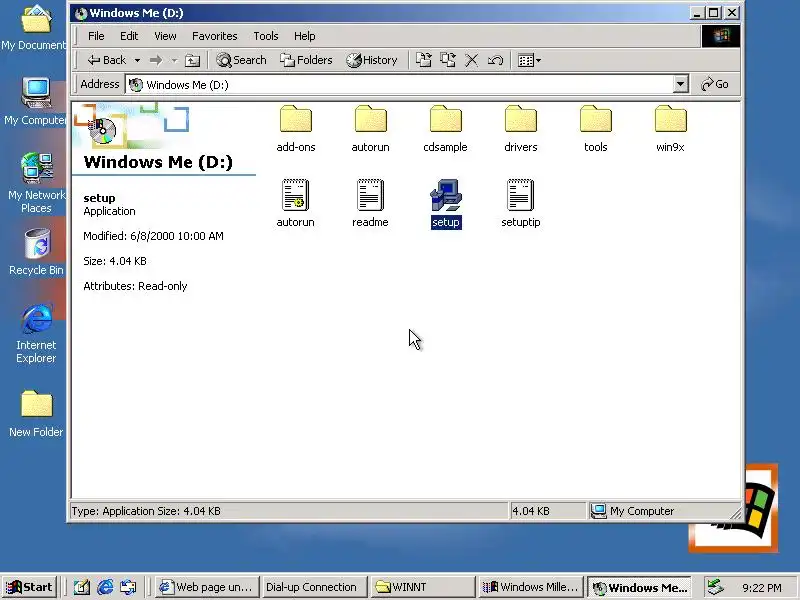Image resolution: width=800 pixels, height=600 pixels.
Task: Open the Help menu
Action: 305,36
